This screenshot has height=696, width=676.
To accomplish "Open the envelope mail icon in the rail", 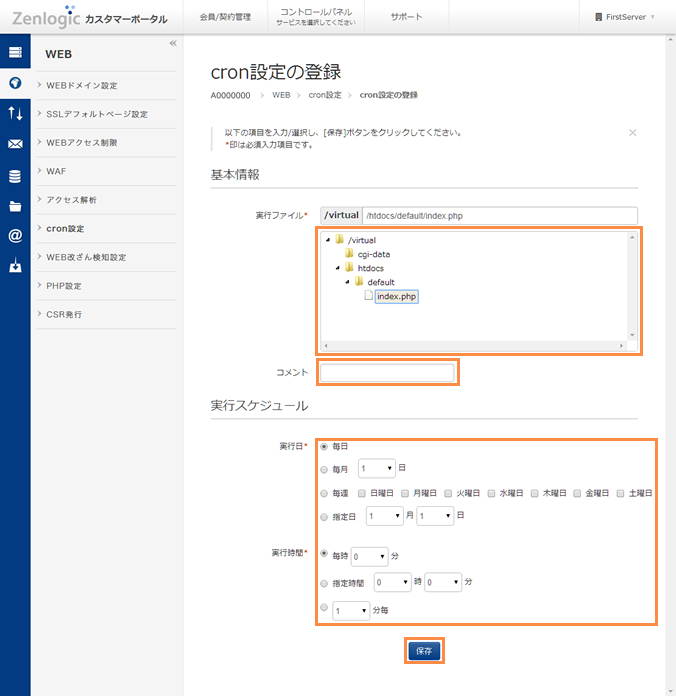I will tap(15, 144).
